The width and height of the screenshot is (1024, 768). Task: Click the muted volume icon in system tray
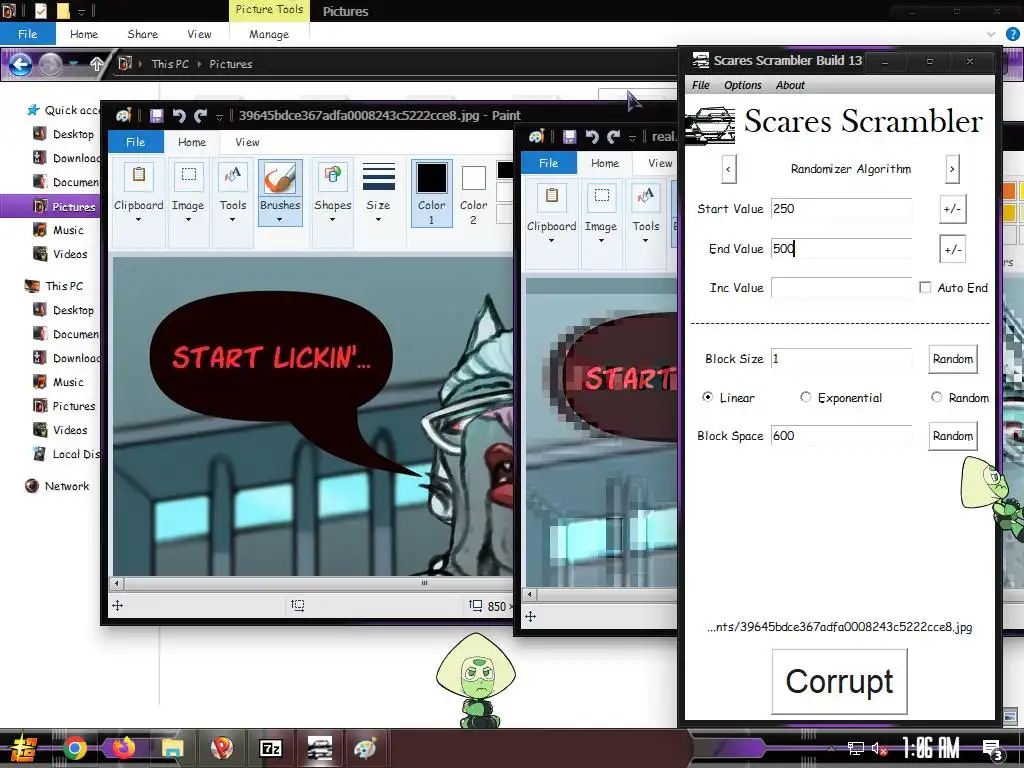coord(879,748)
